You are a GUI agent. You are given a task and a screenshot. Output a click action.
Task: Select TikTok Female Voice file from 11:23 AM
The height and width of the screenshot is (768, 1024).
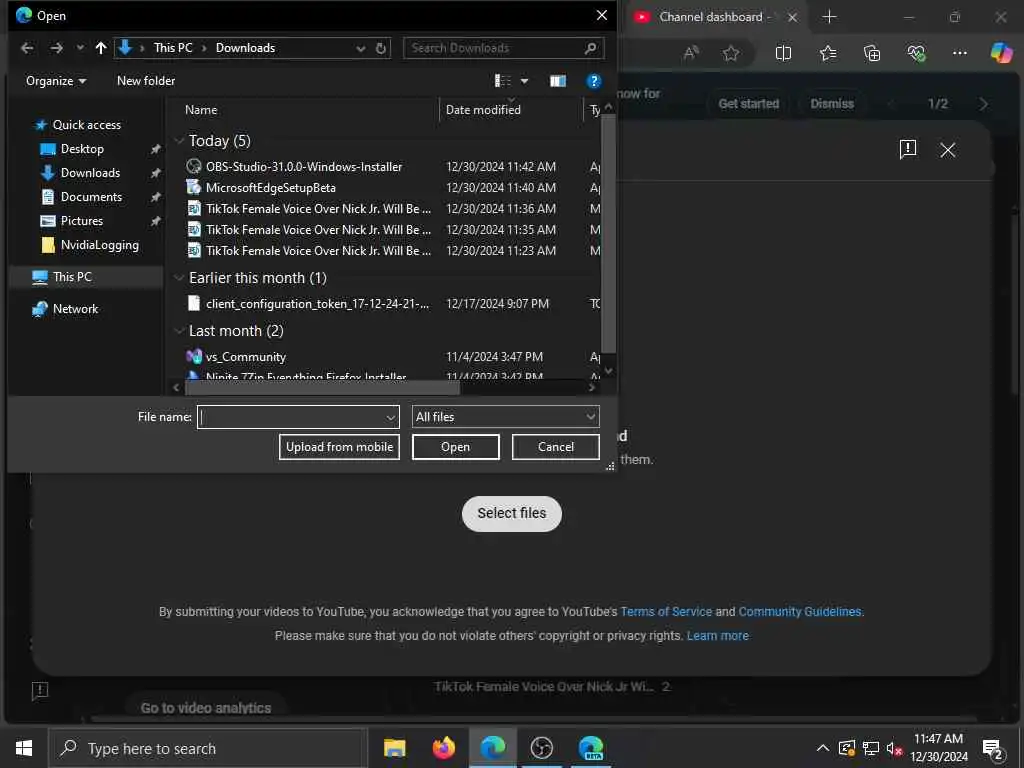point(318,250)
